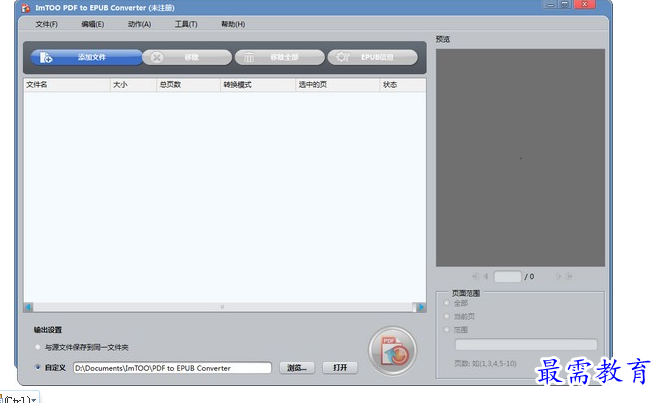Click the preview page number field

(508, 277)
